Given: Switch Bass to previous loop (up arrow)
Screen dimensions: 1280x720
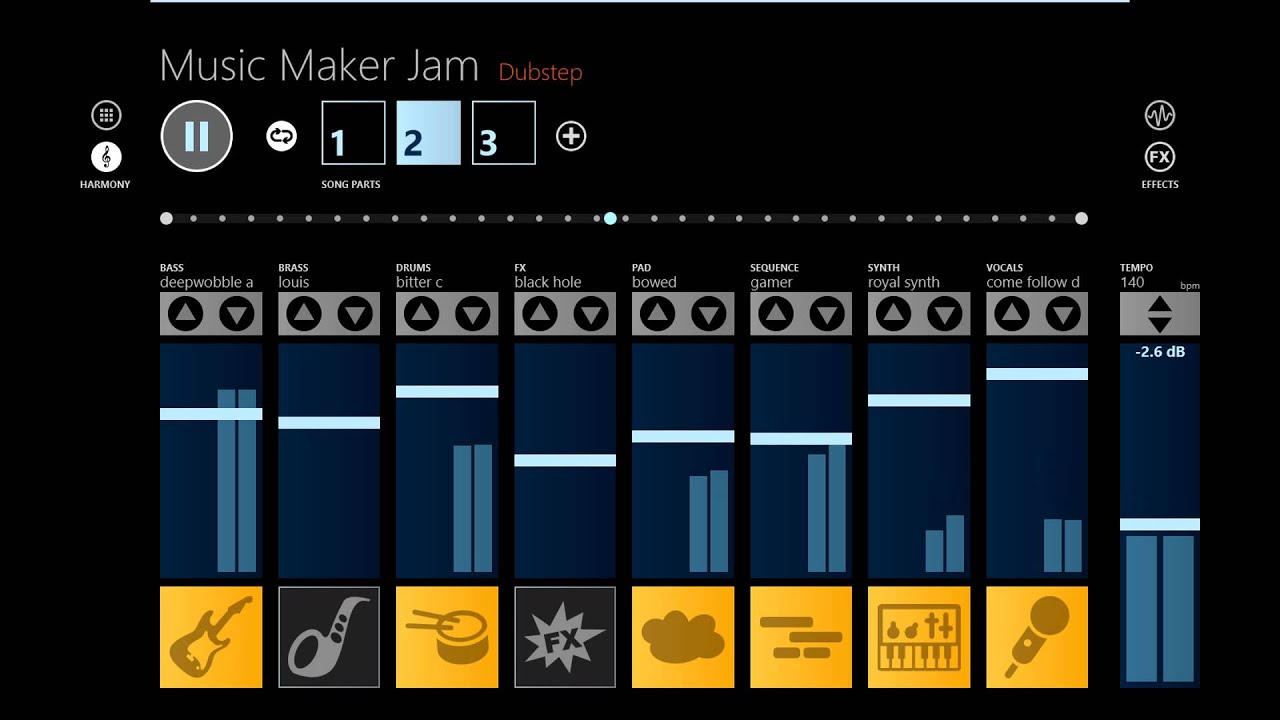Looking at the screenshot, I should click(185, 314).
